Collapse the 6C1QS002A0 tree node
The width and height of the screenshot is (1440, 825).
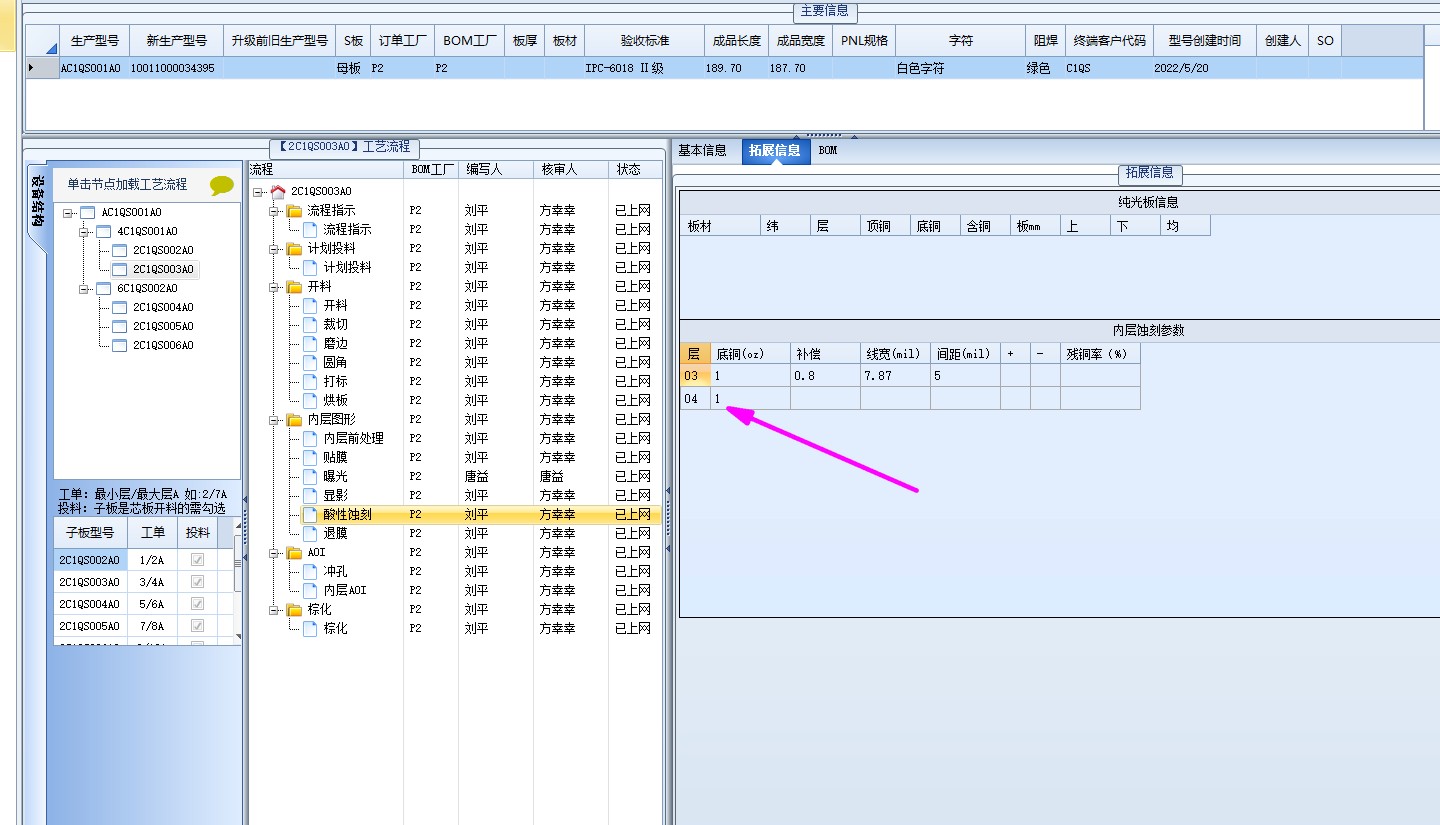[83, 289]
